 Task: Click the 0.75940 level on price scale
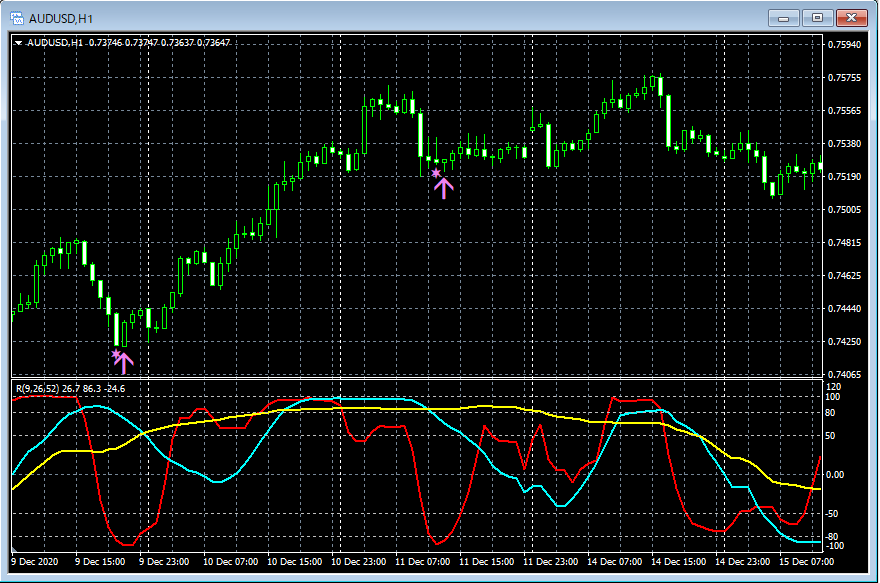click(844, 45)
